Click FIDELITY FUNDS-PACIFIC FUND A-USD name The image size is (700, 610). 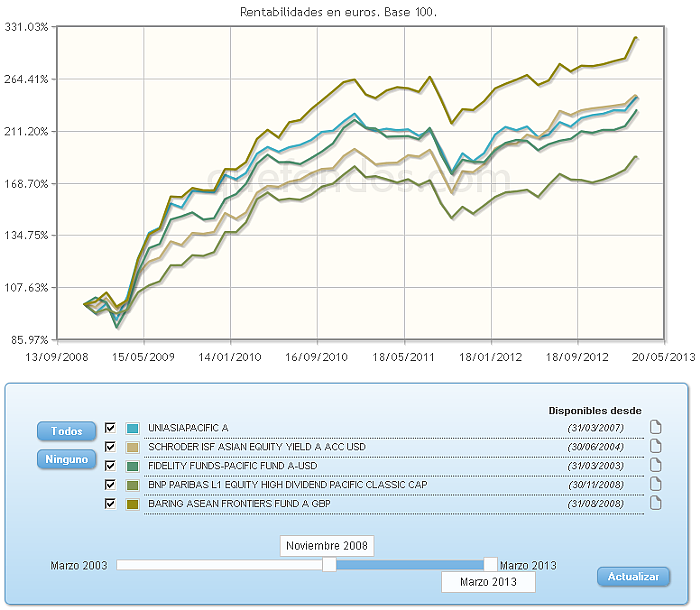(233, 466)
